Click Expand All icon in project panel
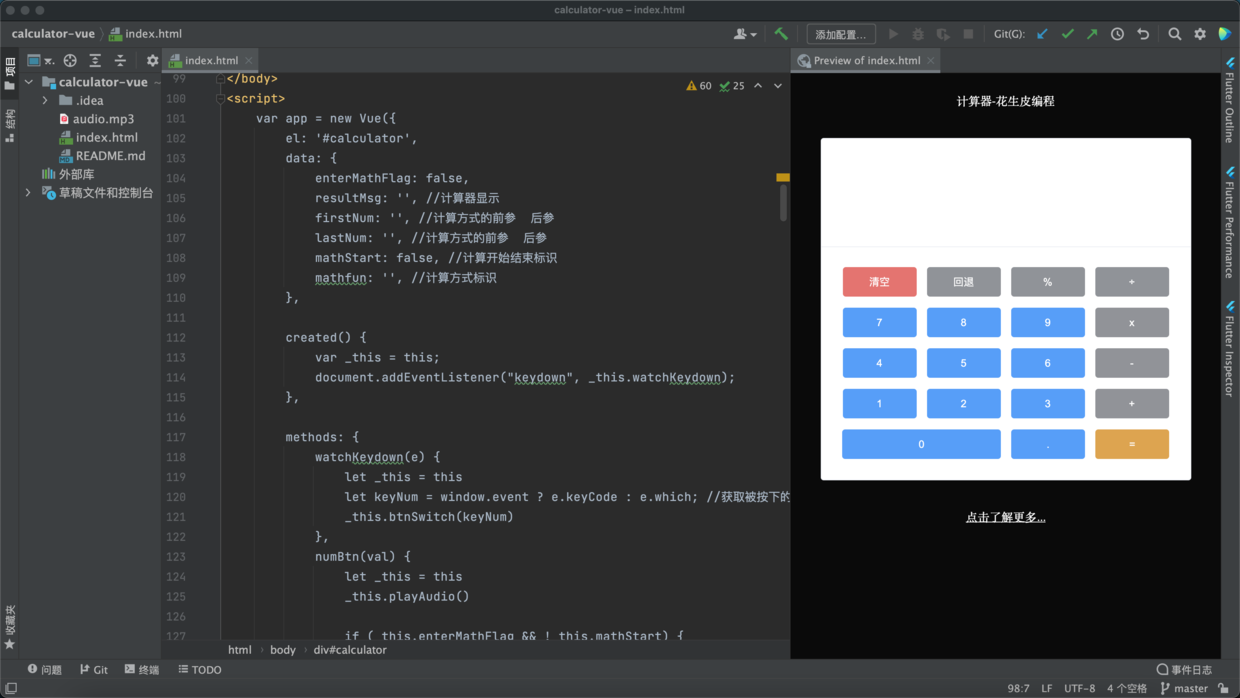Screen dimensions: 1240x698 click(95, 60)
